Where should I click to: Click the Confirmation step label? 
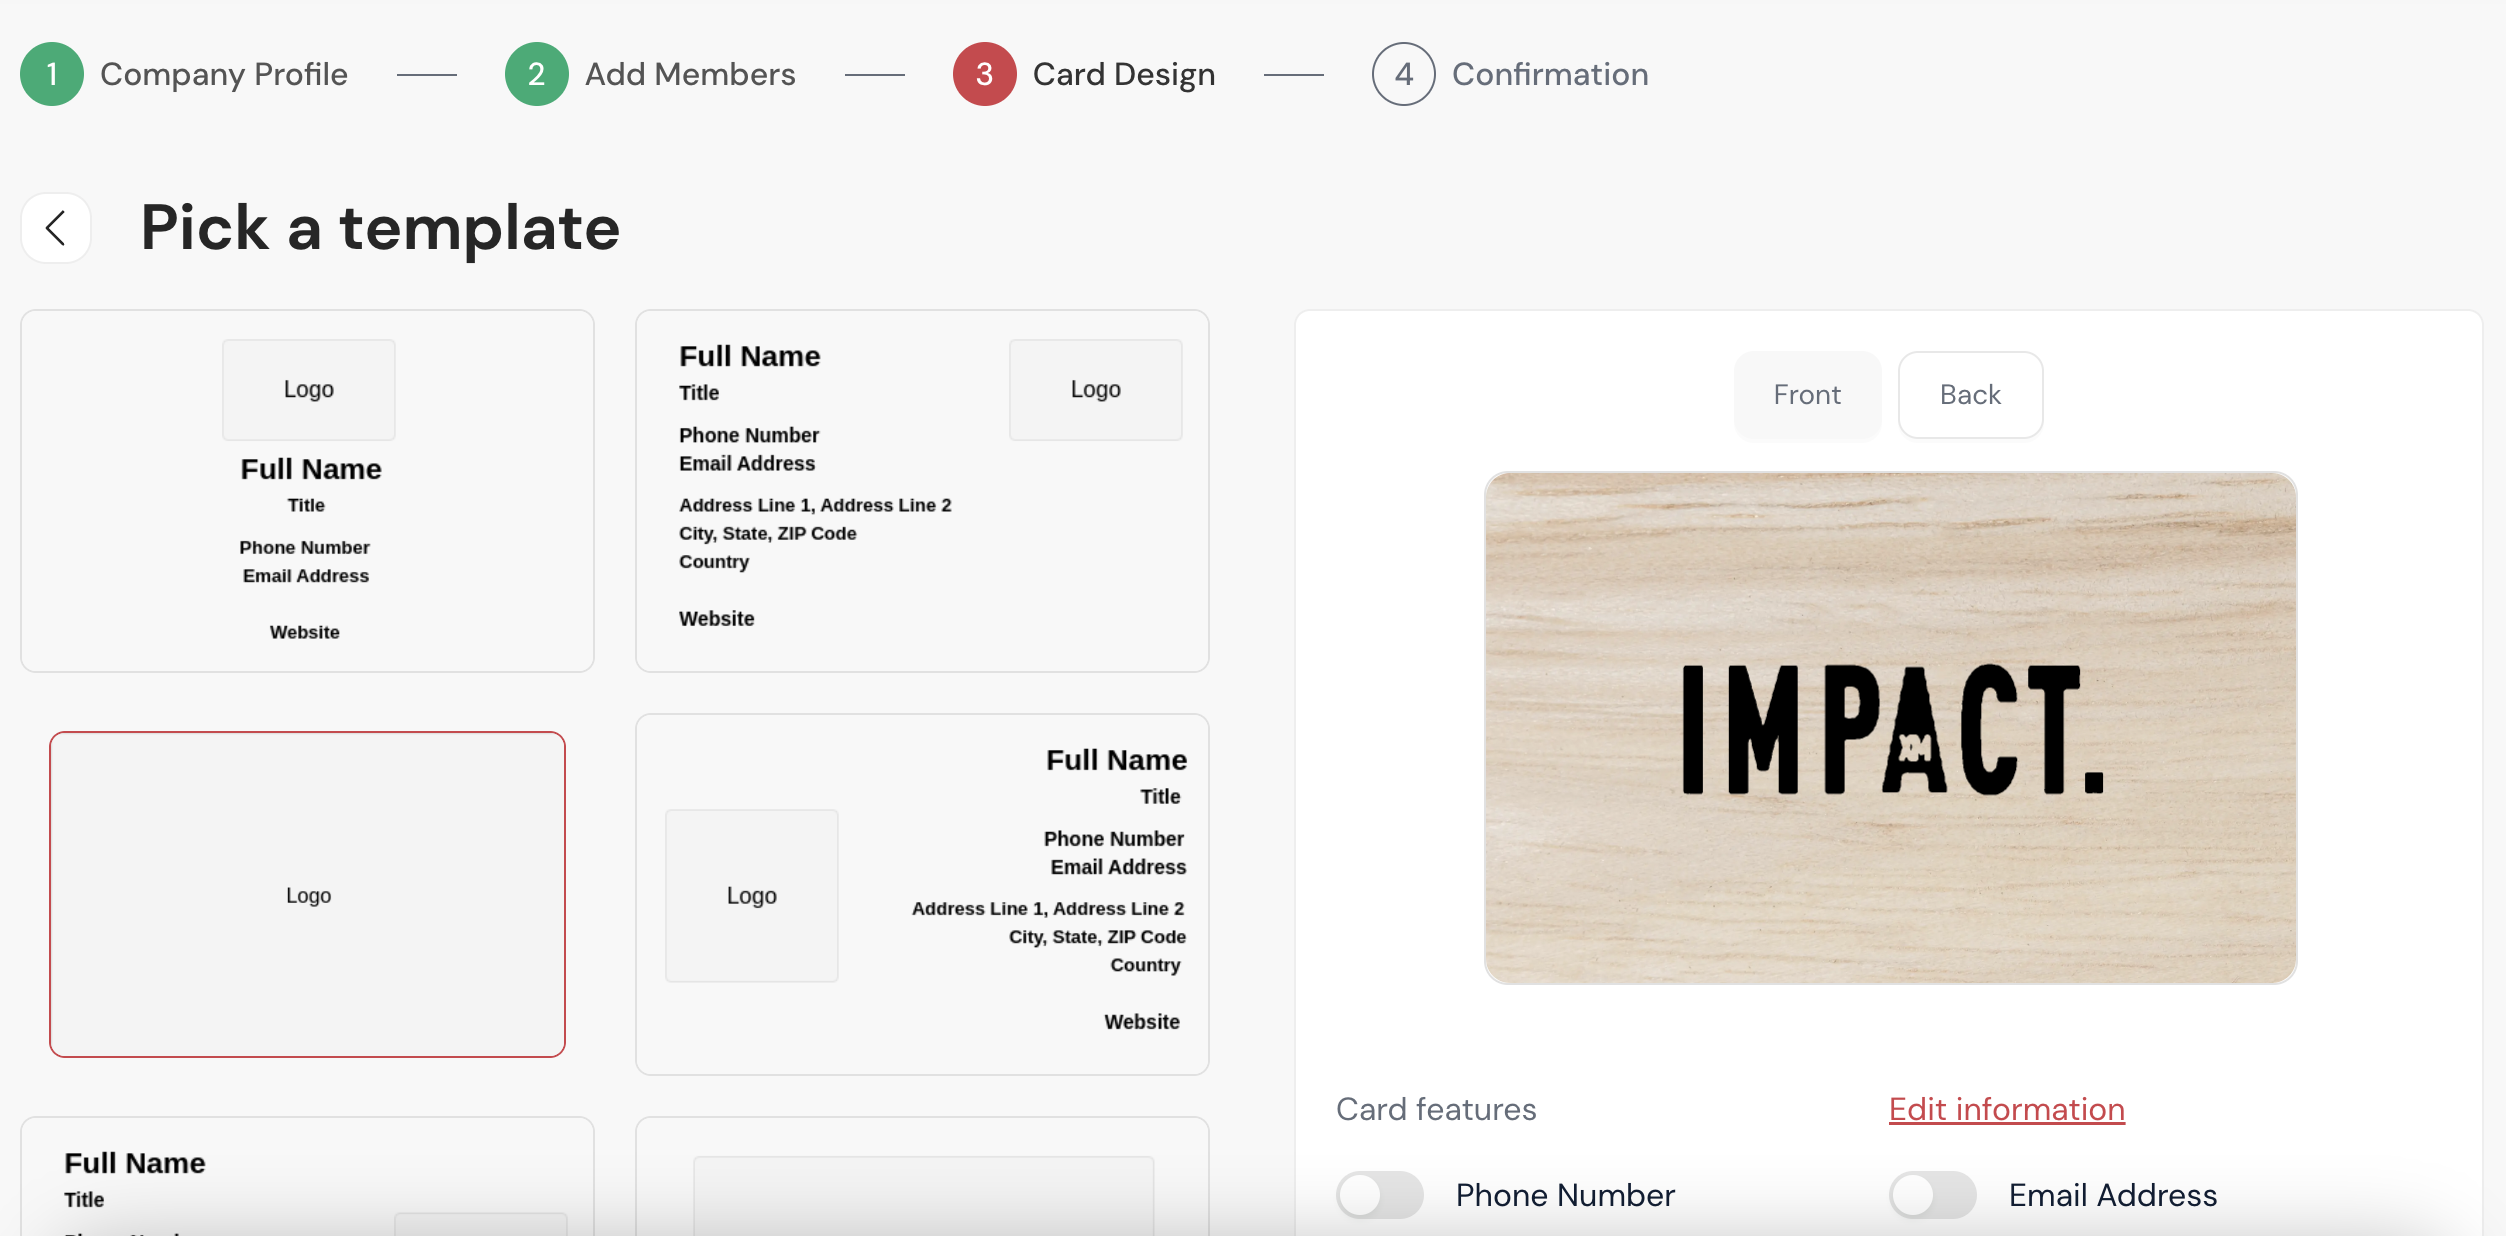1549,74
